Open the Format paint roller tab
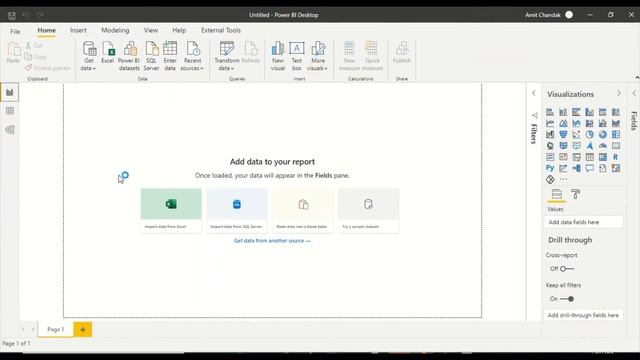Screen dimensions: 640x360 (x=576, y=194)
